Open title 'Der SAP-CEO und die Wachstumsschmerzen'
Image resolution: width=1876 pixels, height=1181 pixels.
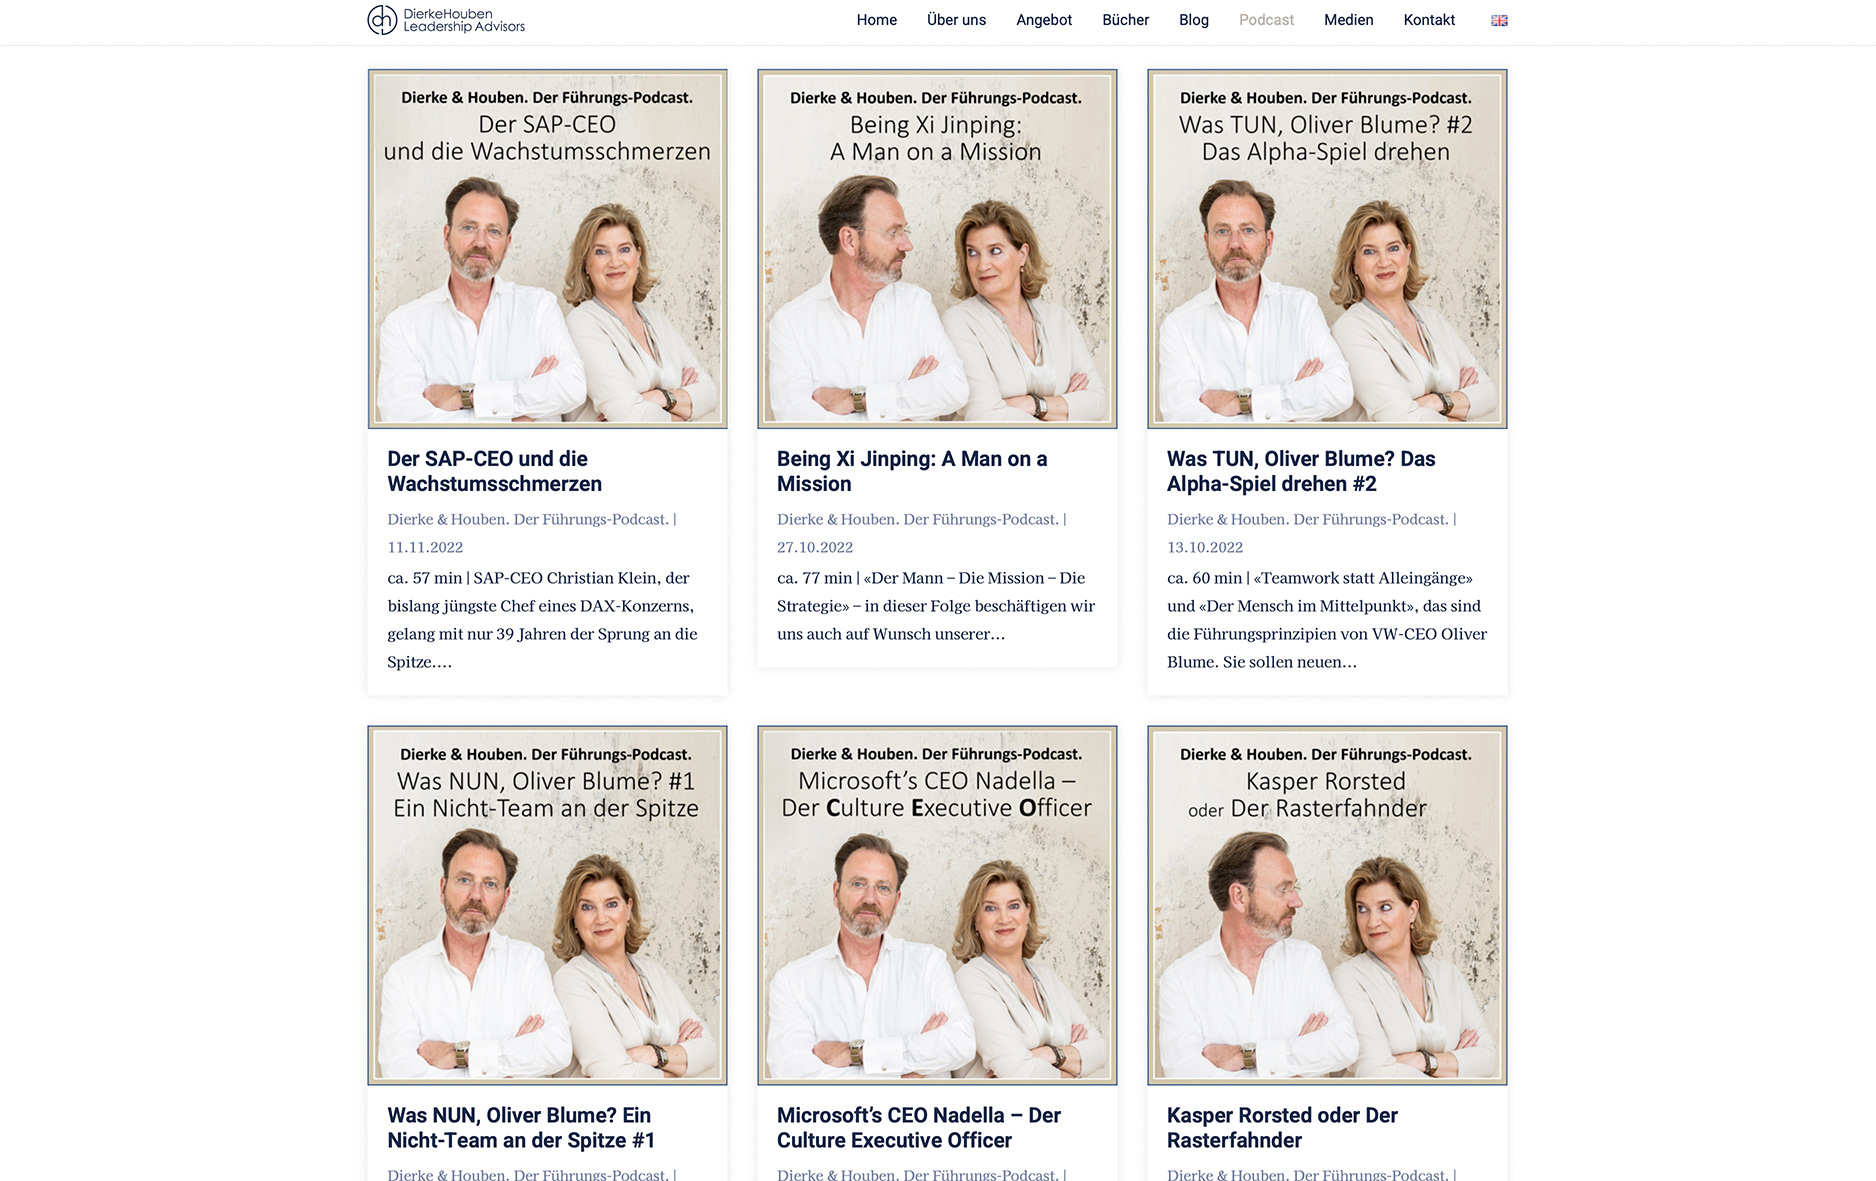(x=495, y=471)
